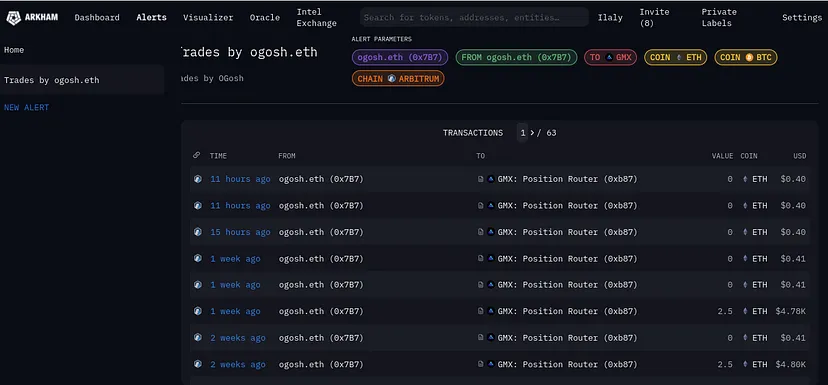Image resolution: width=828 pixels, height=385 pixels.
Task: Click ogosh.eth (0x7B7) sender on $4.80K row
Action: (x=321, y=364)
